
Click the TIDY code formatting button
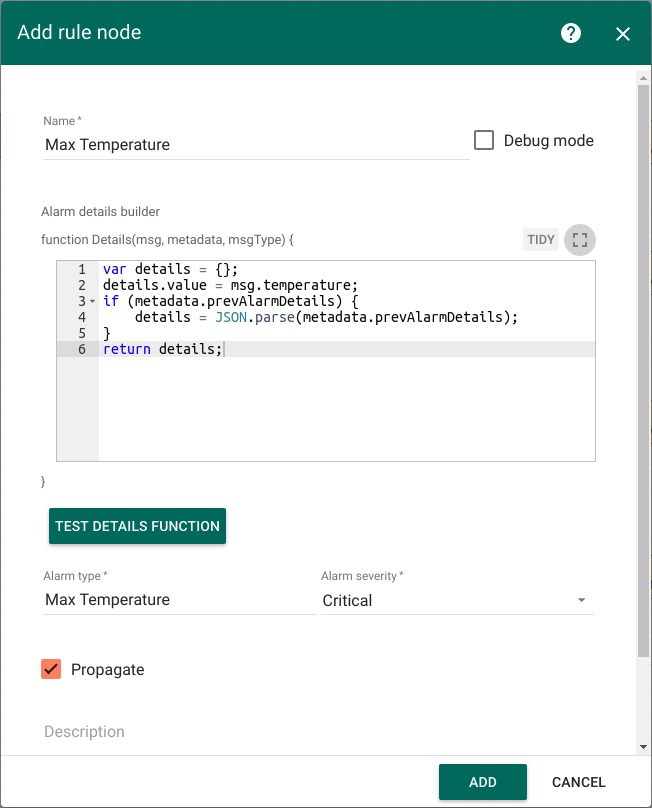pyautogui.click(x=541, y=240)
